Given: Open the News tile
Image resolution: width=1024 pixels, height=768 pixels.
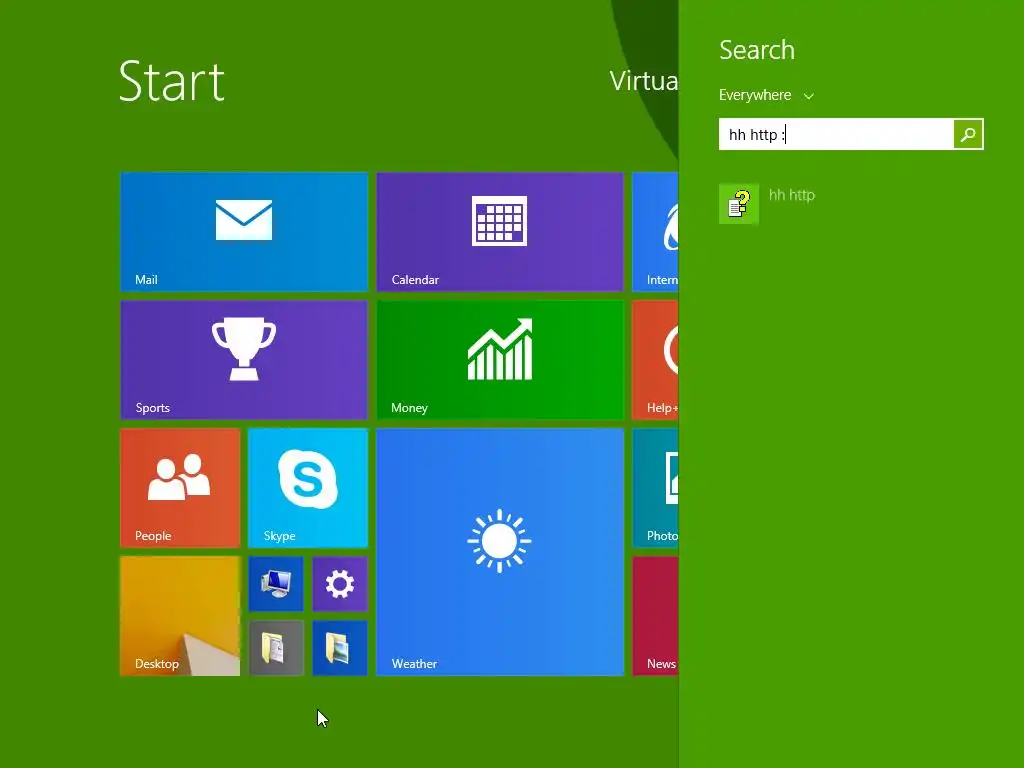Looking at the screenshot, I should coord(656,616).
